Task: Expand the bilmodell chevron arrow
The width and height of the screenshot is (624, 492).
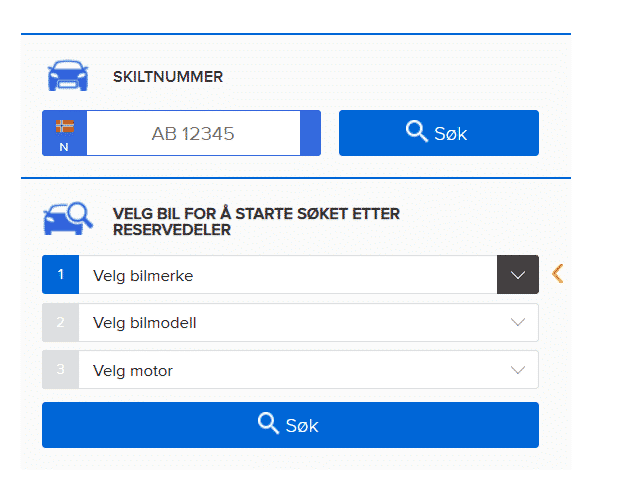Action: point(517,323)
